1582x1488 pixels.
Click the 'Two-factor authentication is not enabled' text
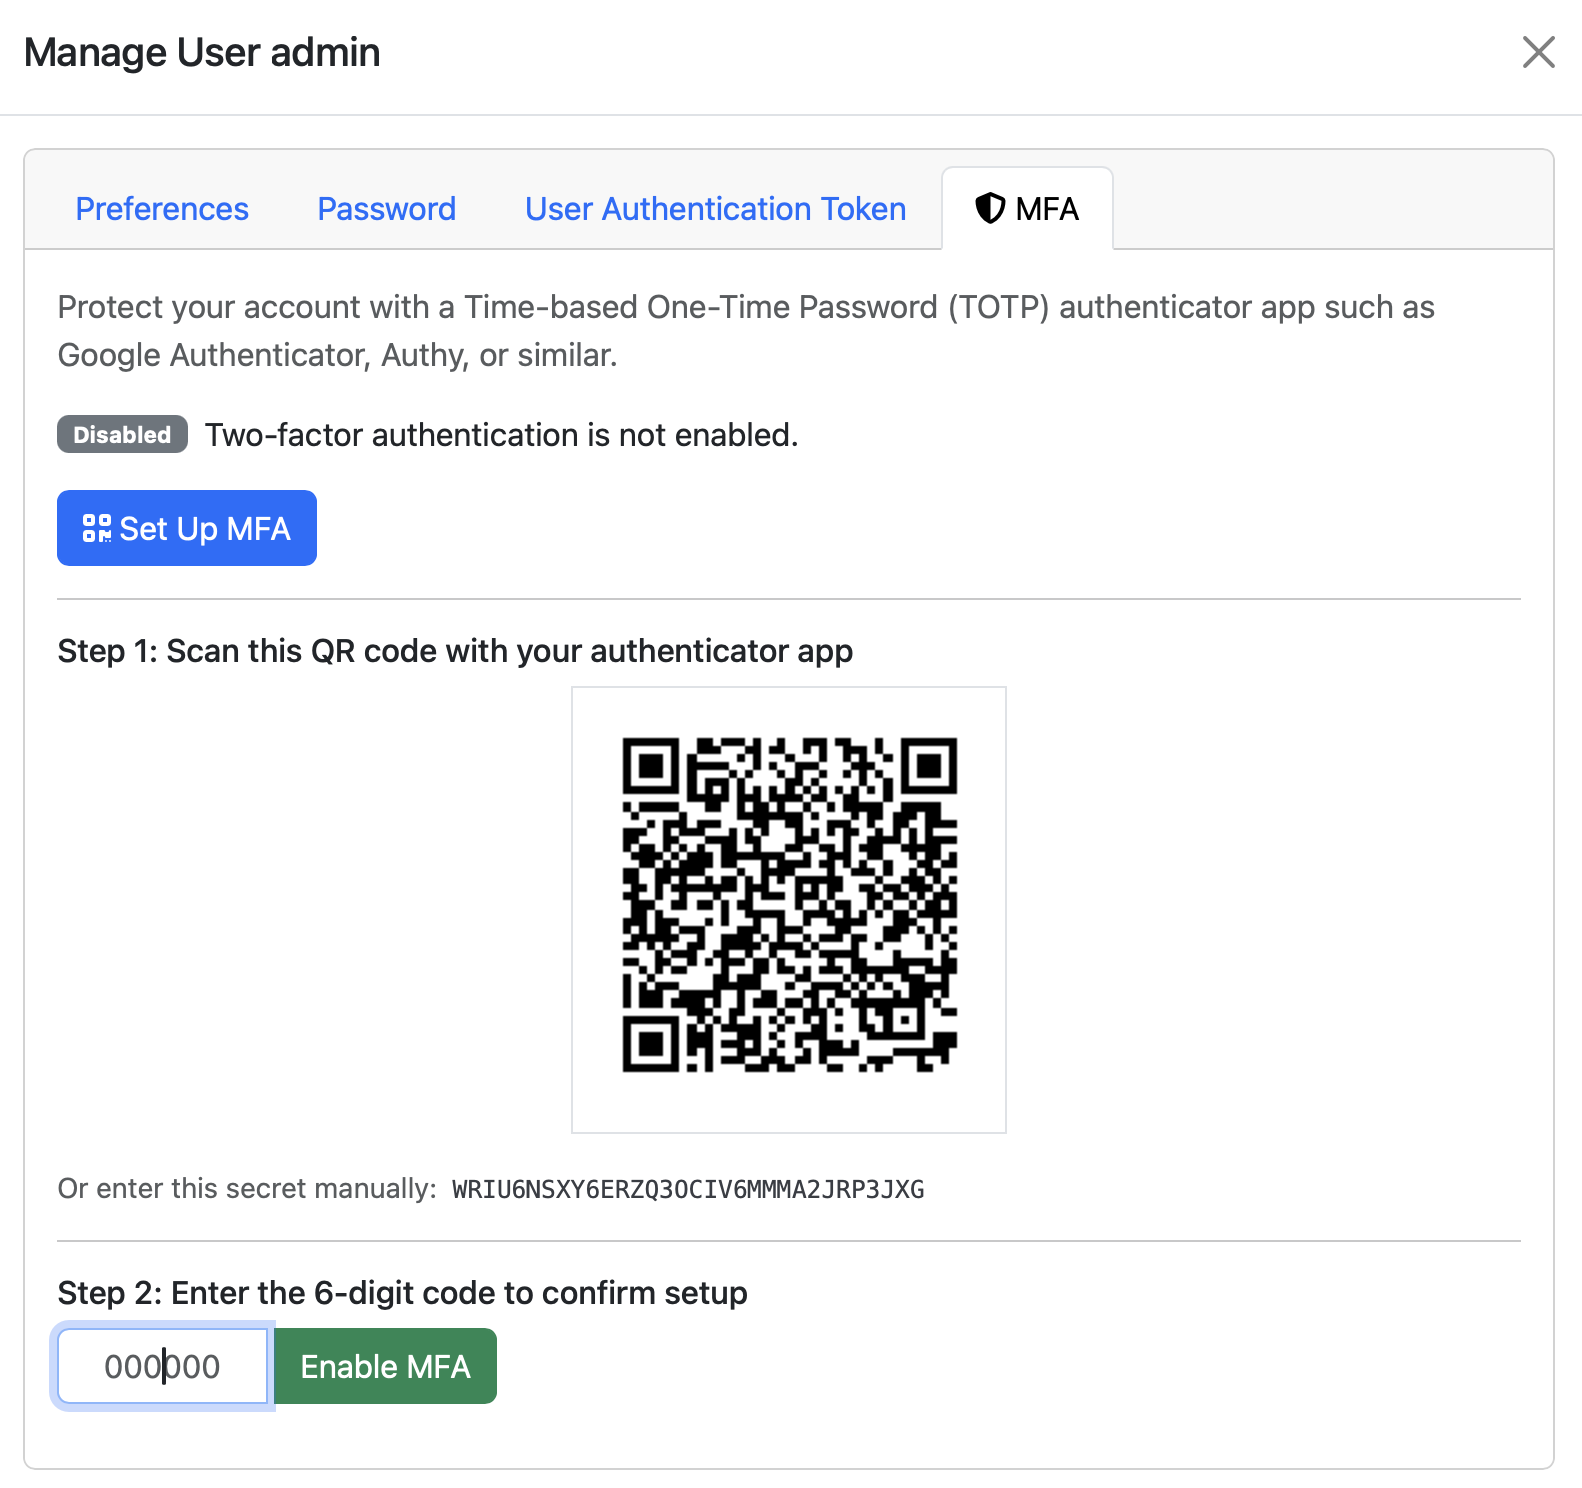click(501, 435)
